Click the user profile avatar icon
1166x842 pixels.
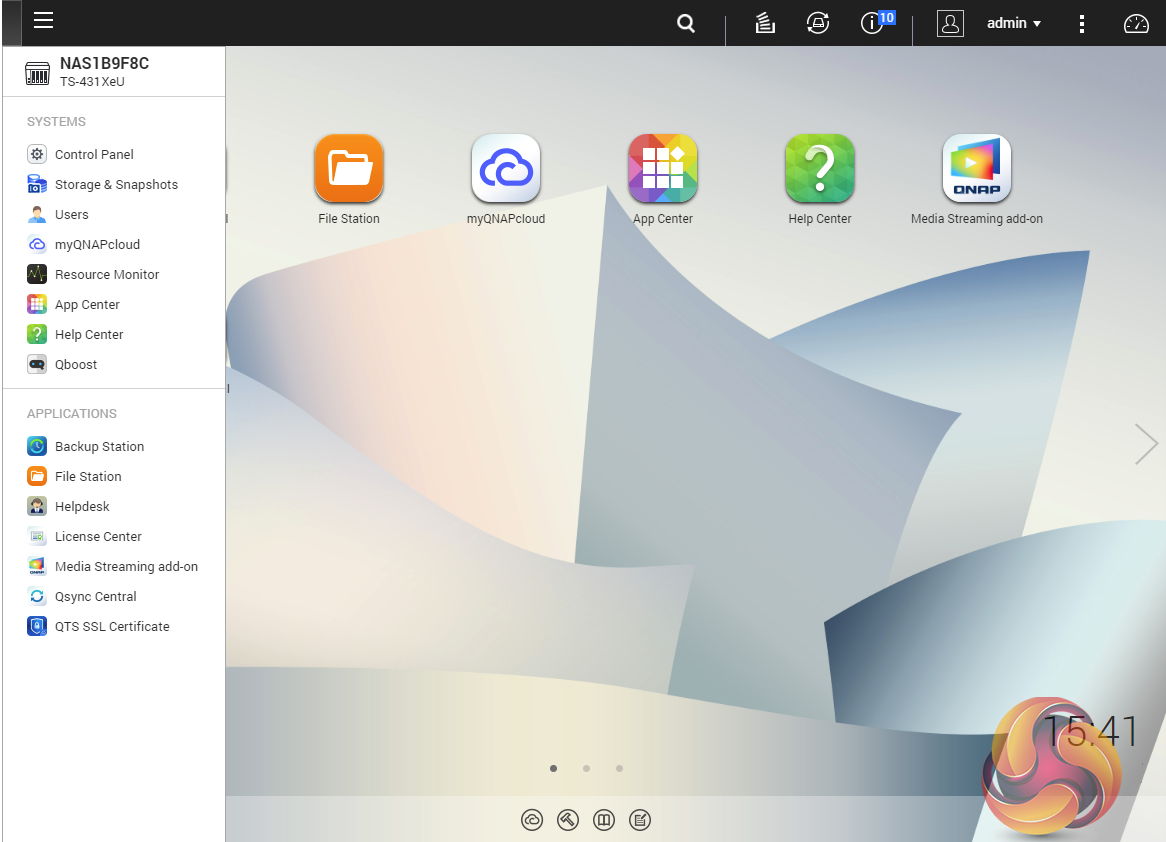(x=950, y=23)
